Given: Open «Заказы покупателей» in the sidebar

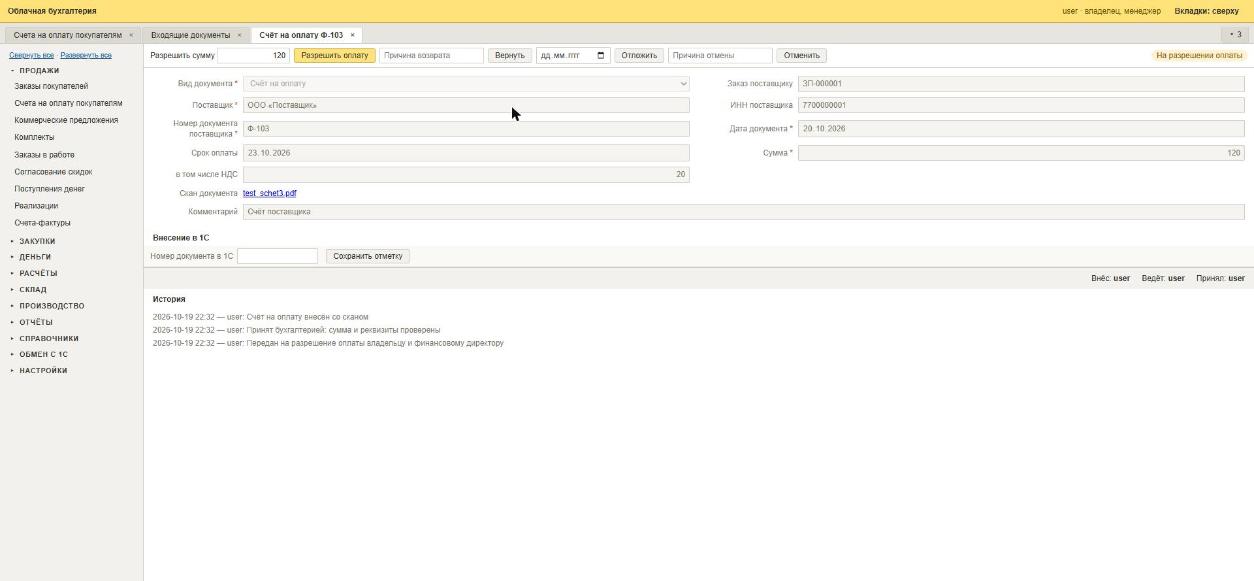Looking at the screenshot, I should [51, 86].
